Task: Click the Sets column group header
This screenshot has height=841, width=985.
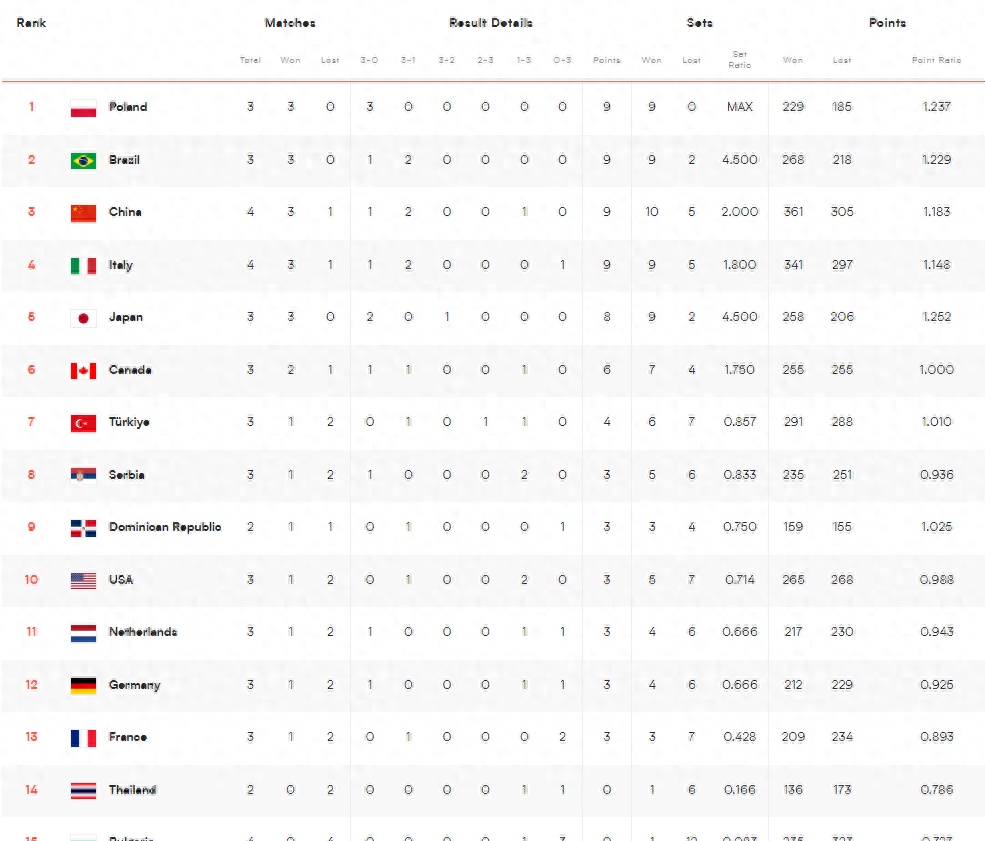Action: point(699,23)
